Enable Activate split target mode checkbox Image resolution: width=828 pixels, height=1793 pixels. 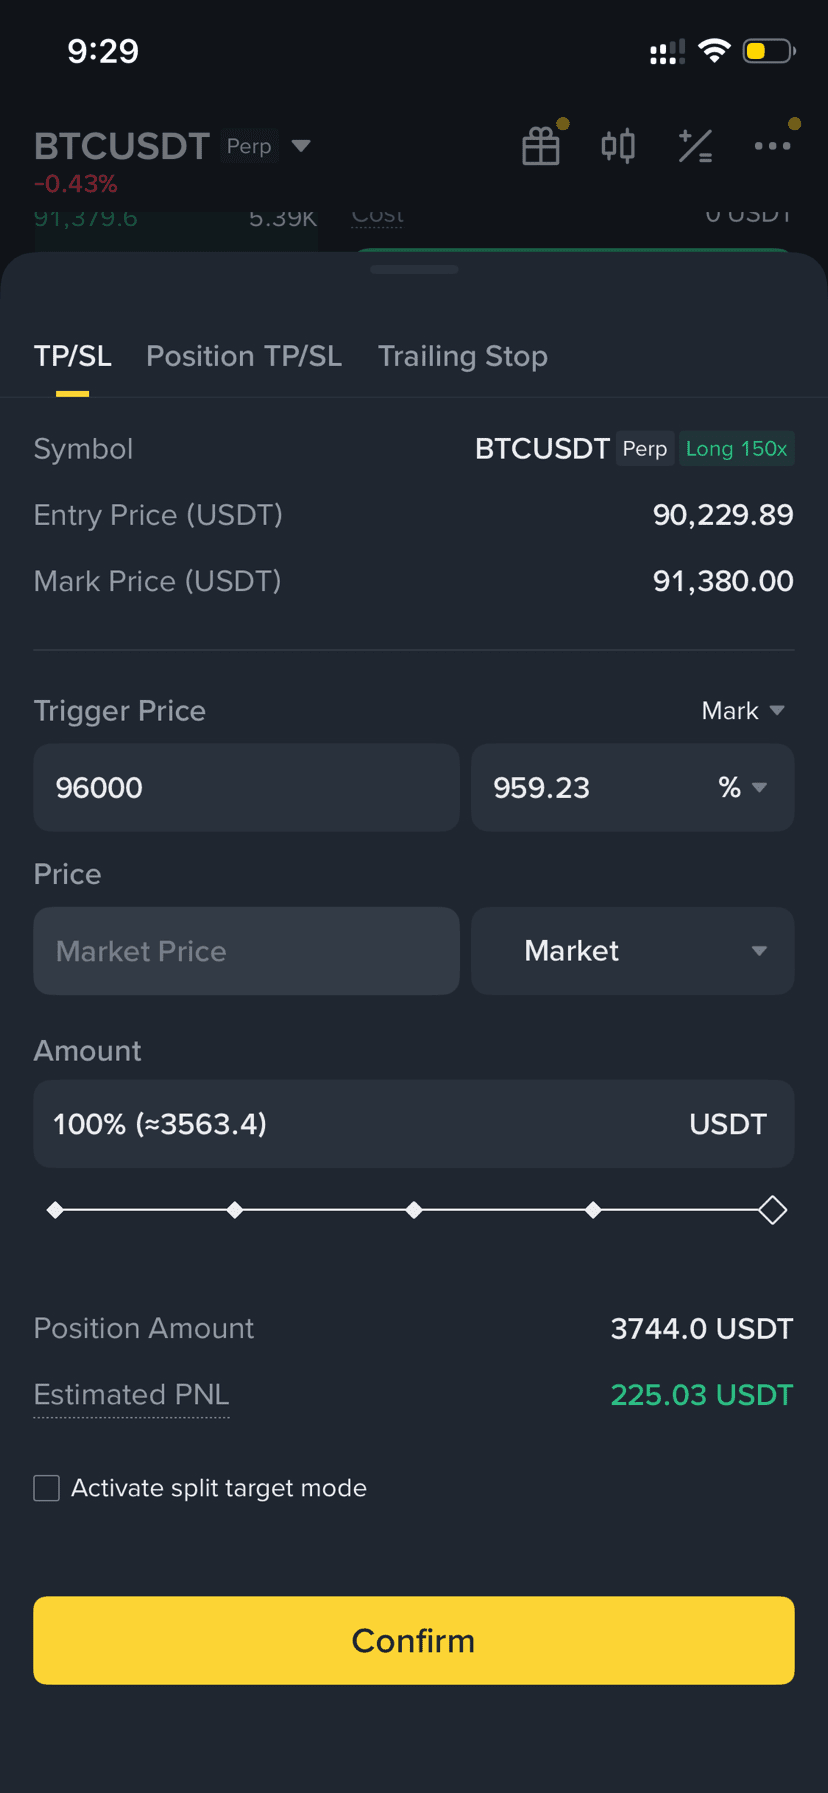point(47,1488)
